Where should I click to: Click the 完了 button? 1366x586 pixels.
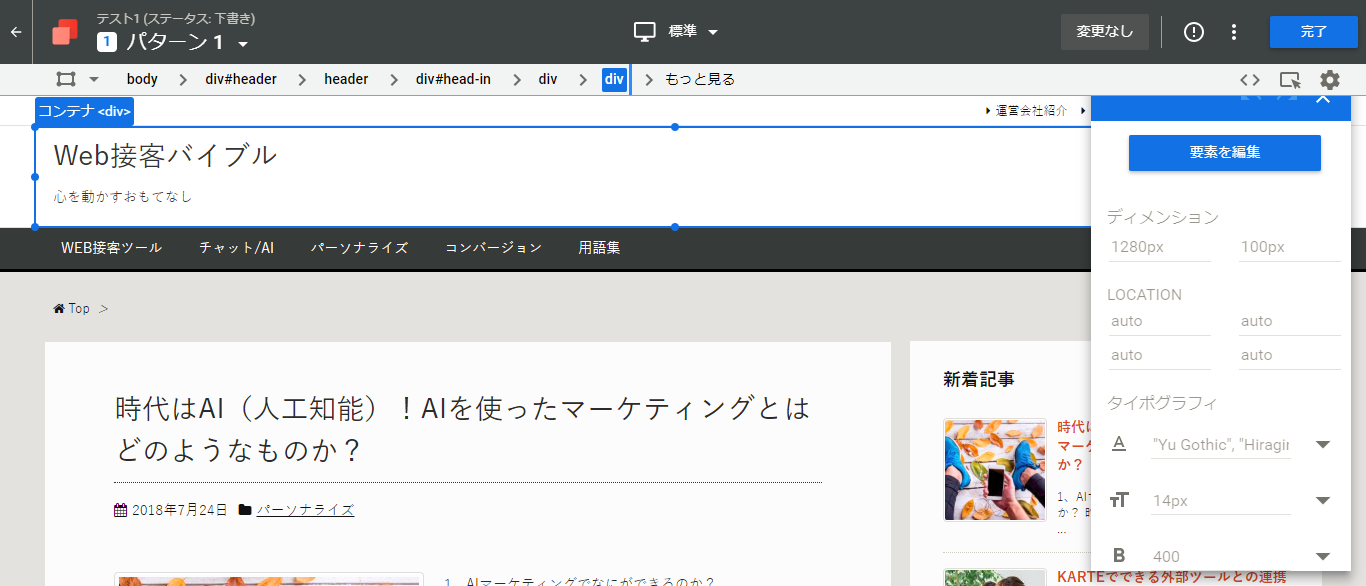(1314, 32)
